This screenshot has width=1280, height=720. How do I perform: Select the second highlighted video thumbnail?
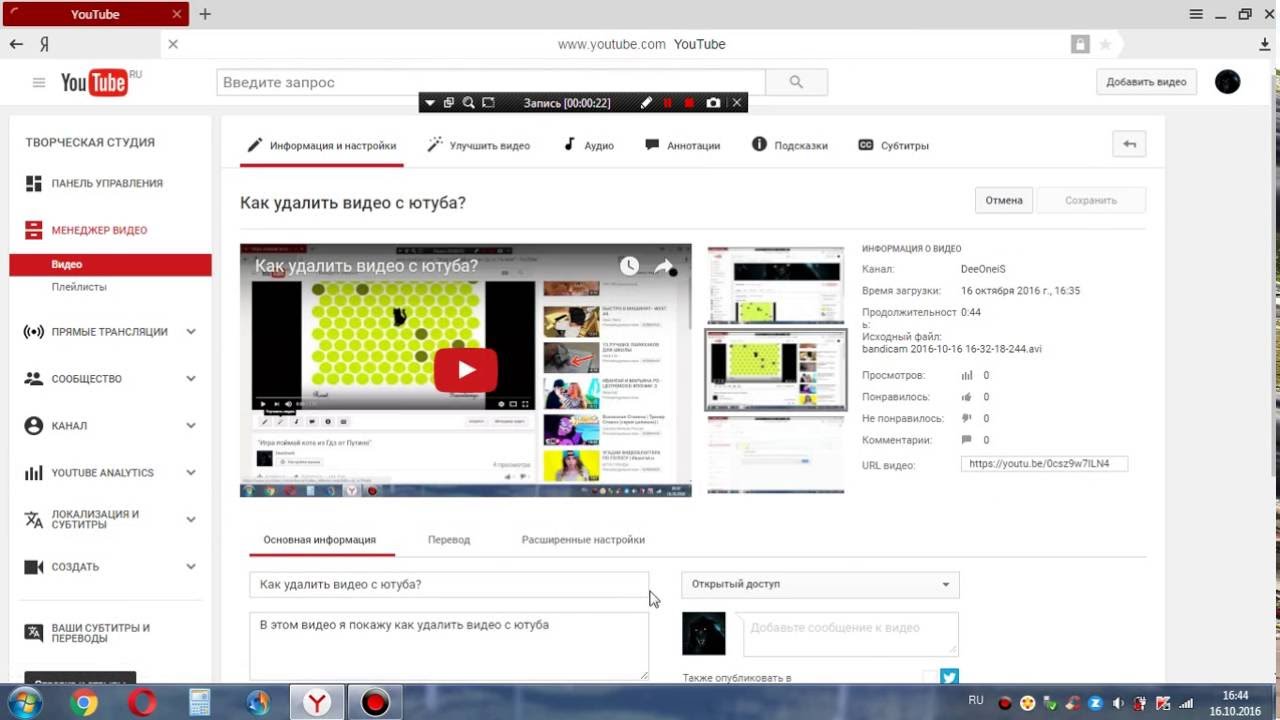(x=776, y=370)
